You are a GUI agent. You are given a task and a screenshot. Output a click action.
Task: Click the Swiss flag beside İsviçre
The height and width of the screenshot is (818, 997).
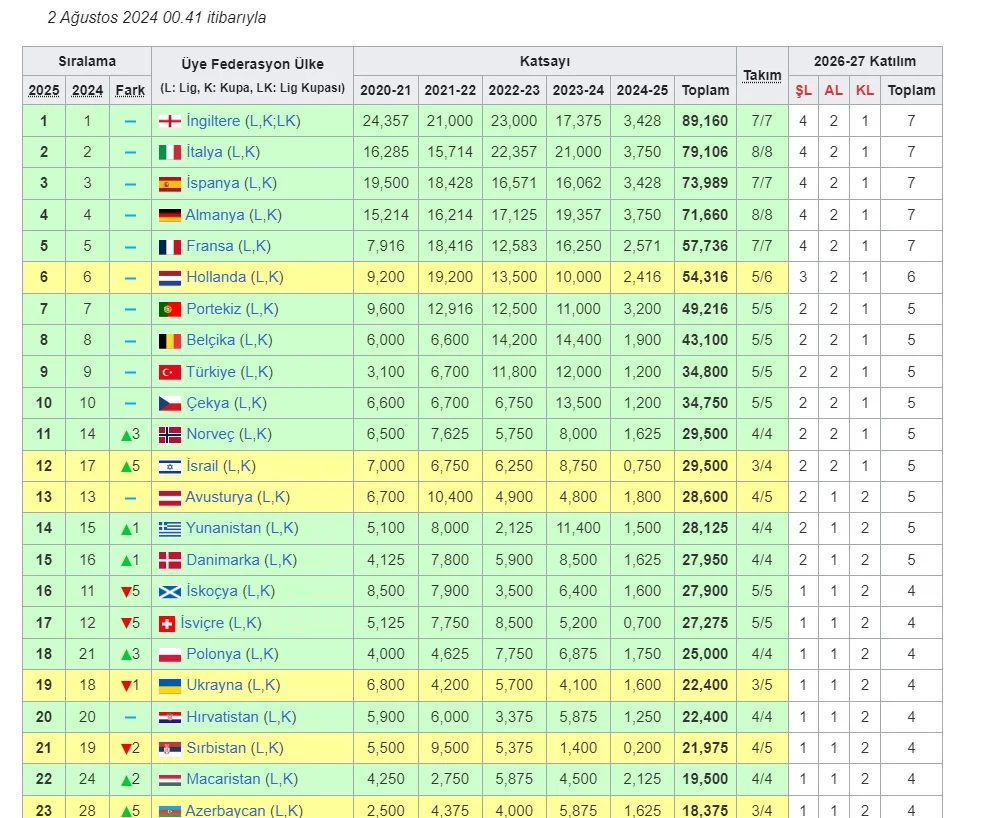167,623
